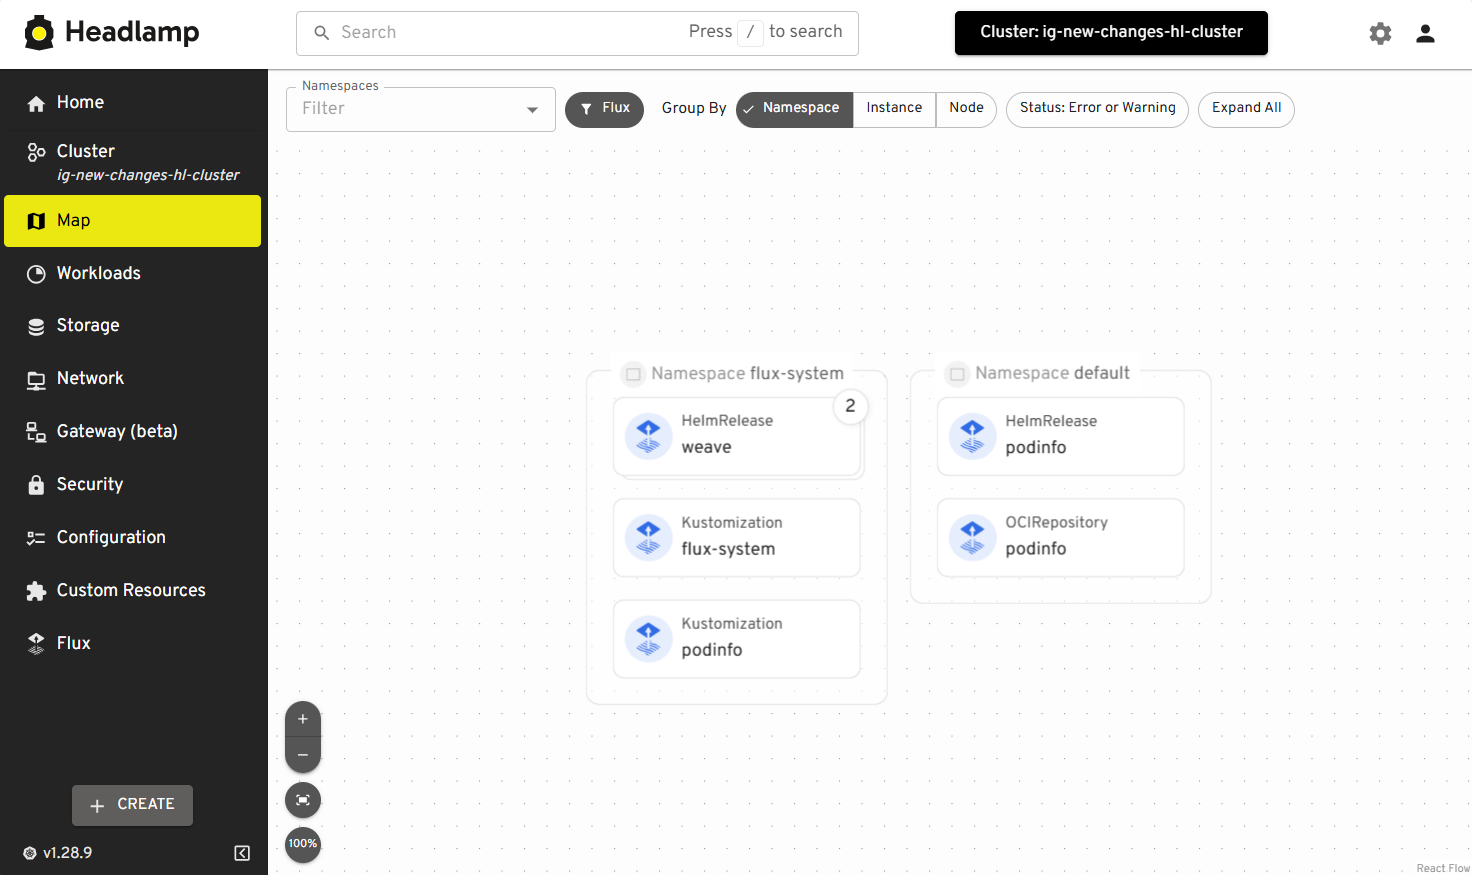
Task: Click the Headlamp title text
Action: tap(132, 33)
